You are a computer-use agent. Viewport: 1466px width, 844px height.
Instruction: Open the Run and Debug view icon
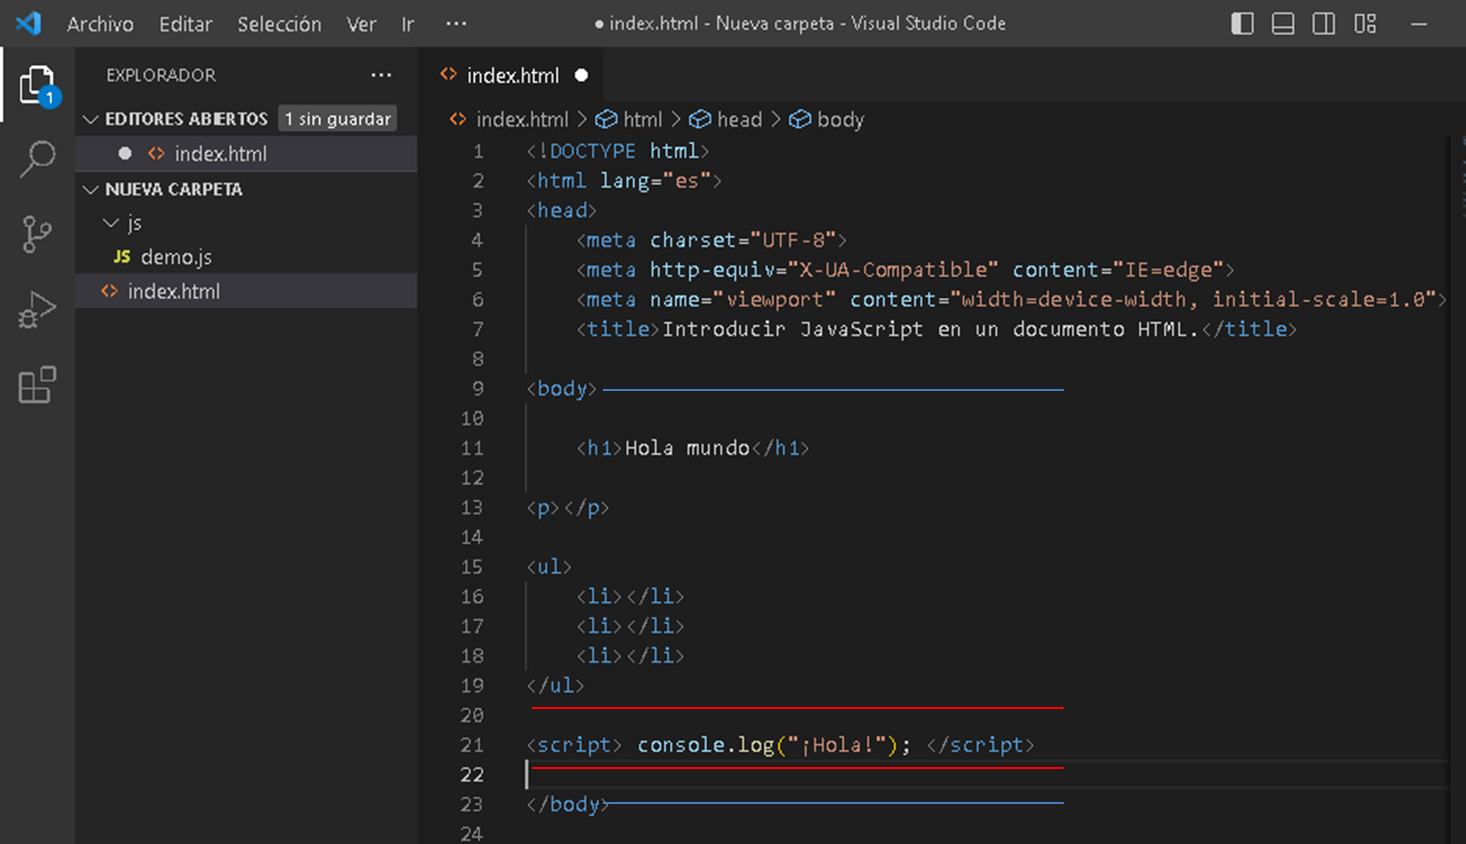pyautogui.click(x=37, y=310)
